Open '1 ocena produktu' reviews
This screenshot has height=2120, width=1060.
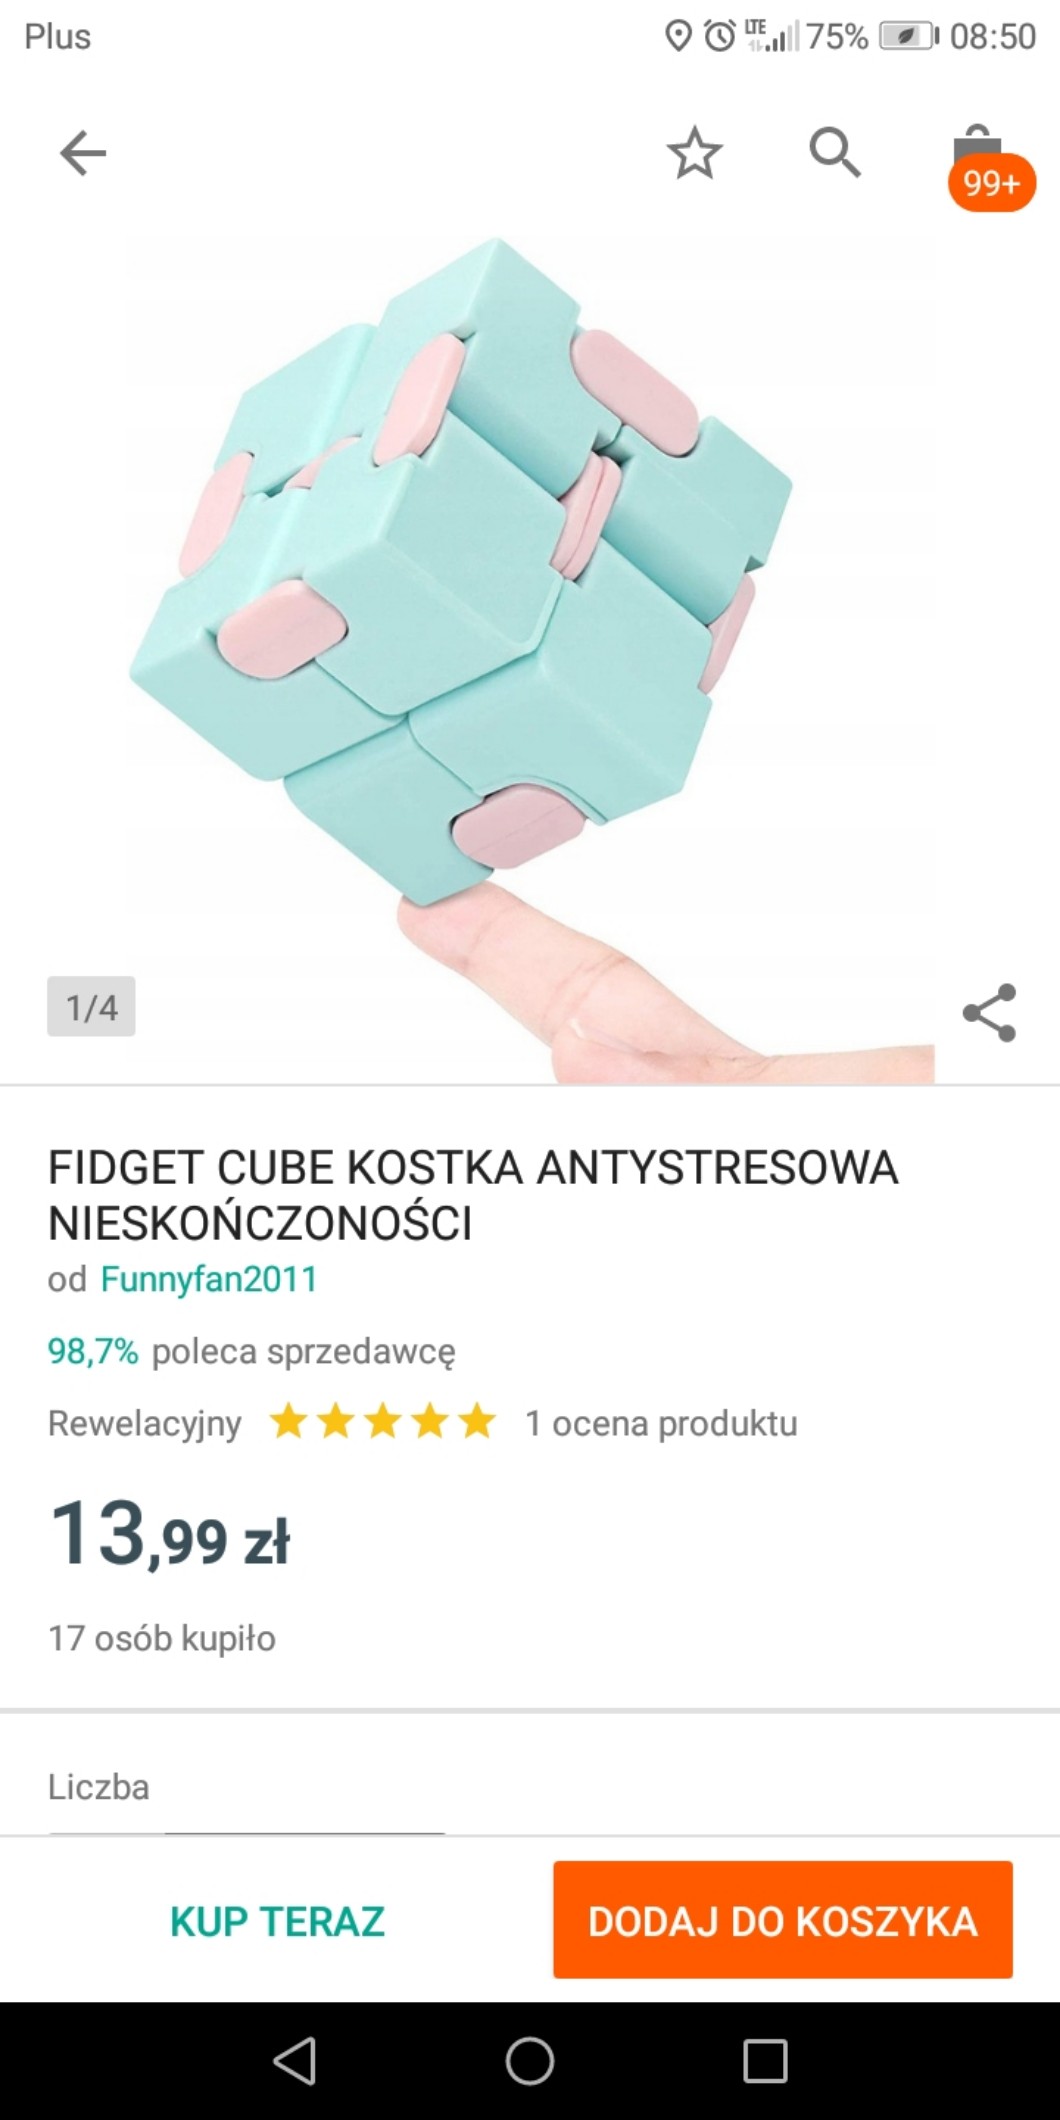661,1423
